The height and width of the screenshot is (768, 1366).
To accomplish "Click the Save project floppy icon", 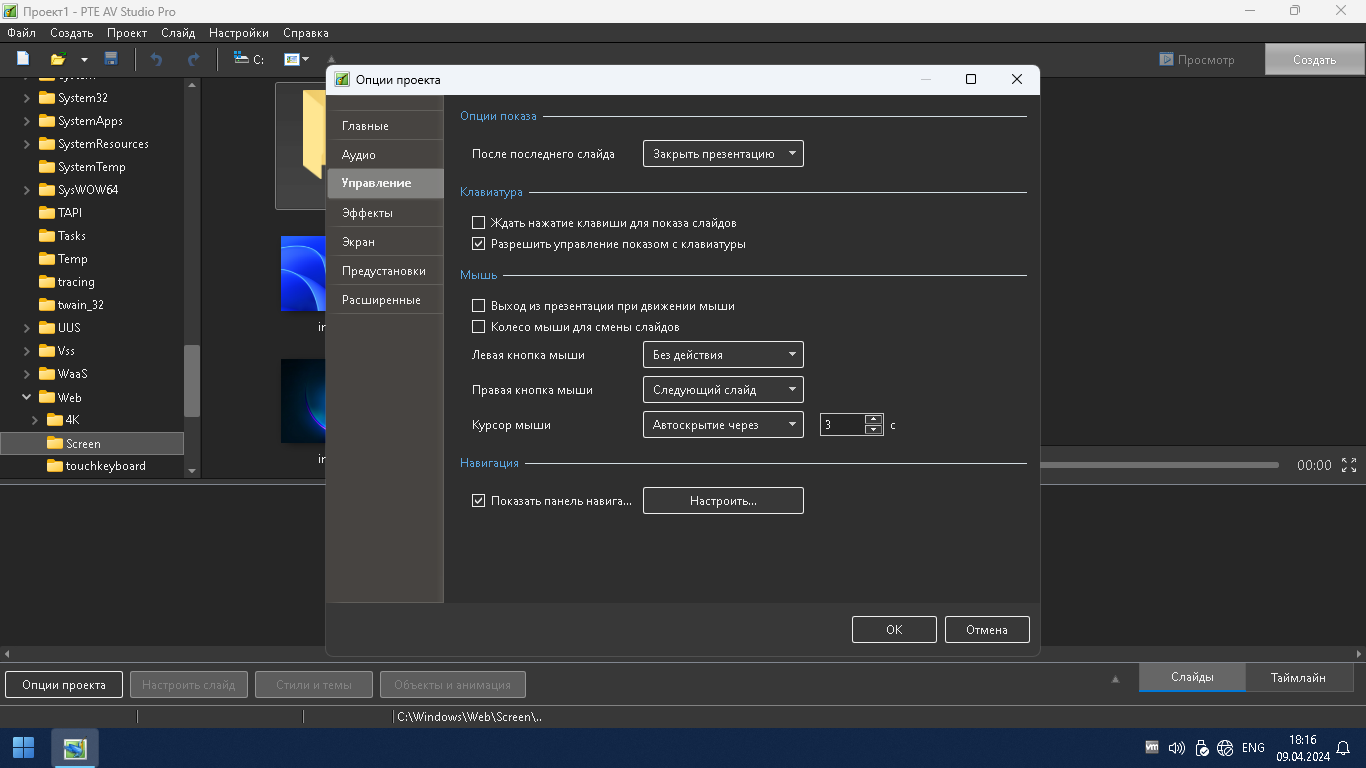I will [111, 59].
